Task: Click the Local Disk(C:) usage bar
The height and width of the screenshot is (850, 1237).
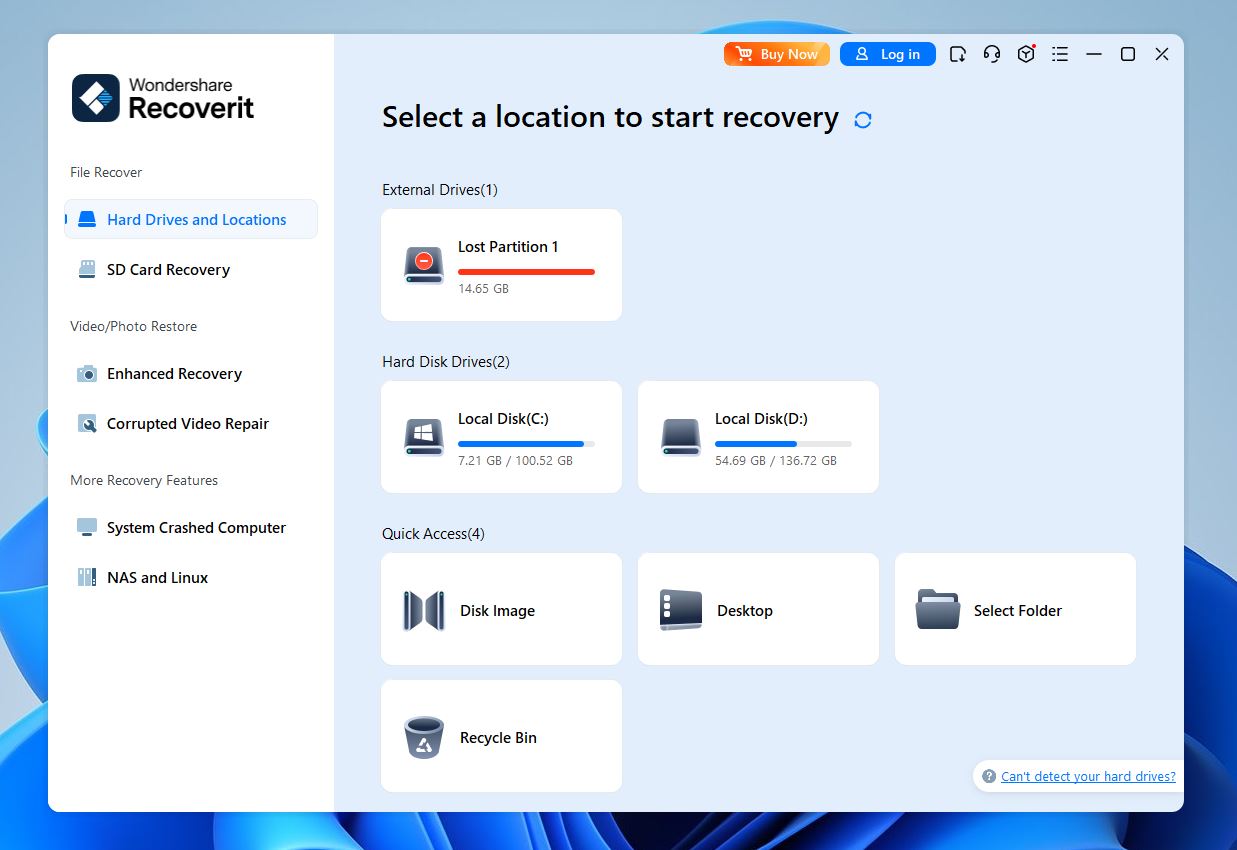Action: click(526, 444)
